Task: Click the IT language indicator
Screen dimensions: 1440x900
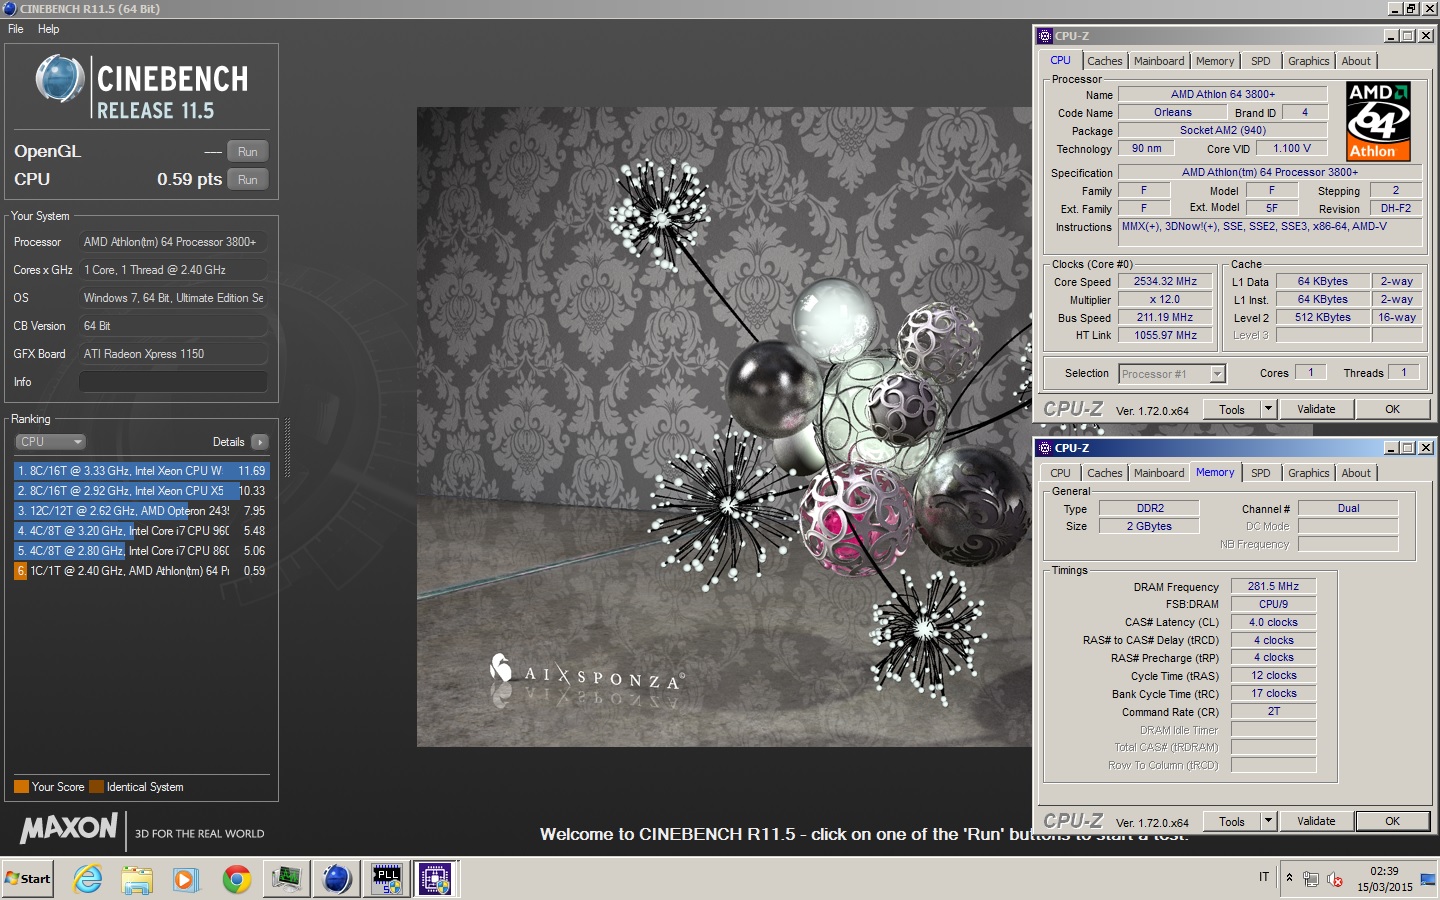Action: [1264, 878]
